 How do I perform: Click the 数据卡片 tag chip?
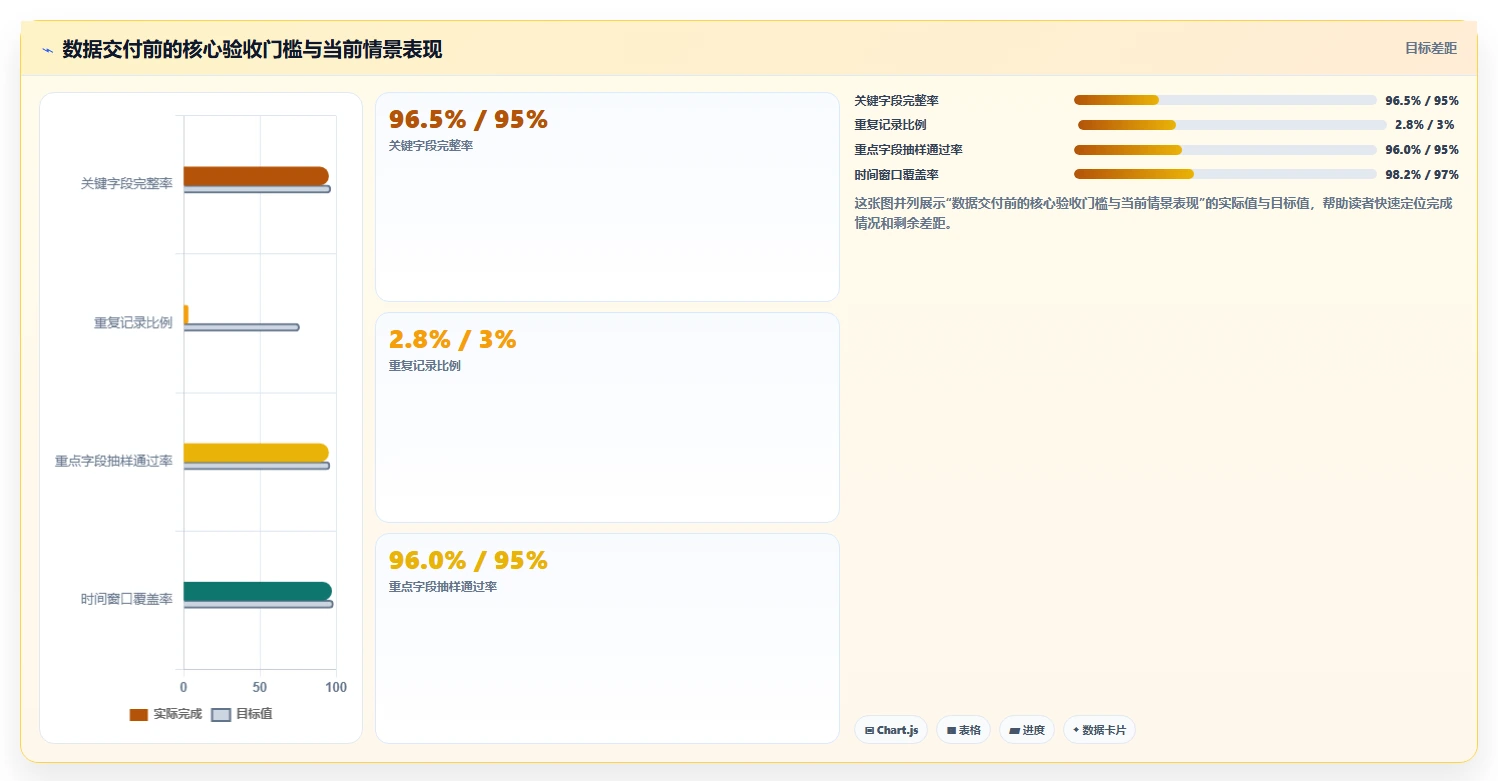[x=1099, y=730]
